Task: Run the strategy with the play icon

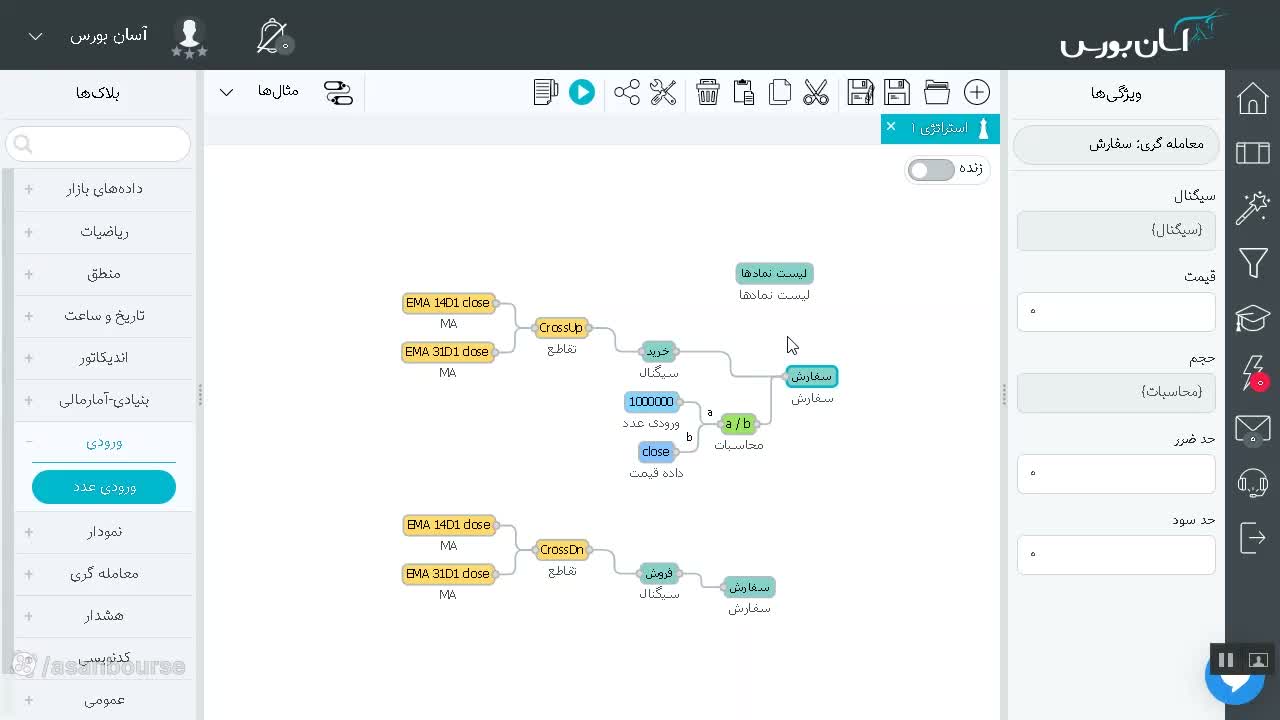Action: pos(581,92)
